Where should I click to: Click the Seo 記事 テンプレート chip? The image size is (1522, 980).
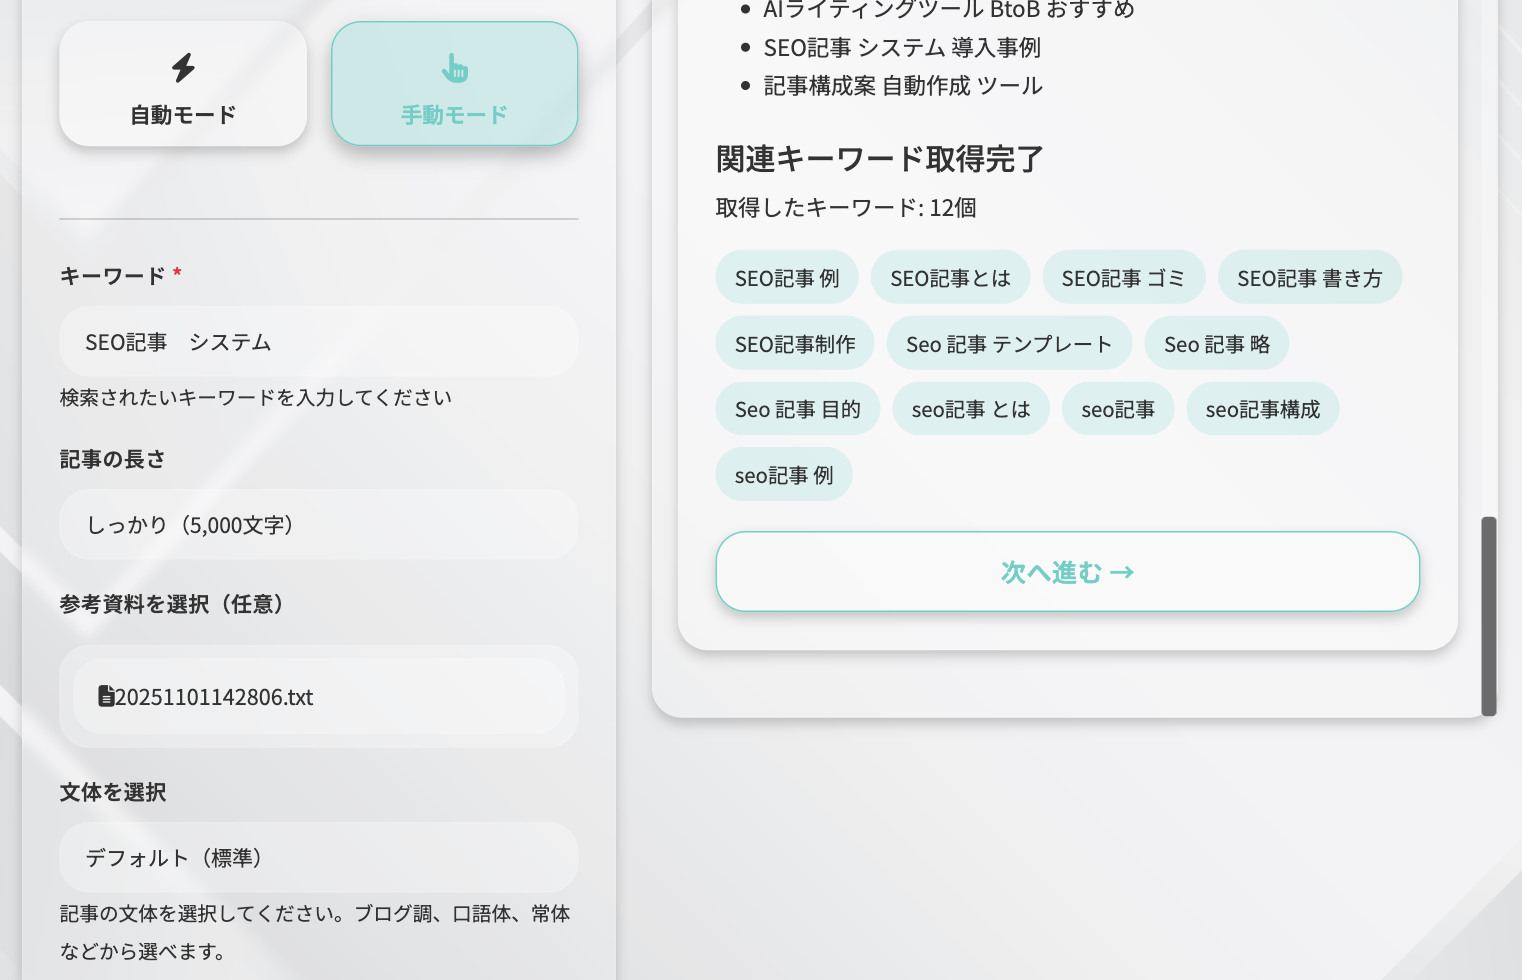(1009, 343)
